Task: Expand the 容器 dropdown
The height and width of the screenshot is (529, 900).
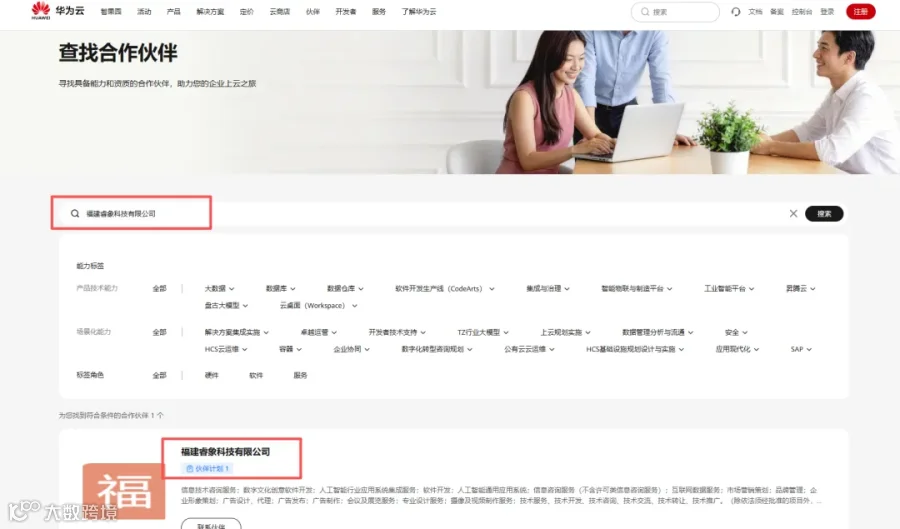Action: click(290, 349)
